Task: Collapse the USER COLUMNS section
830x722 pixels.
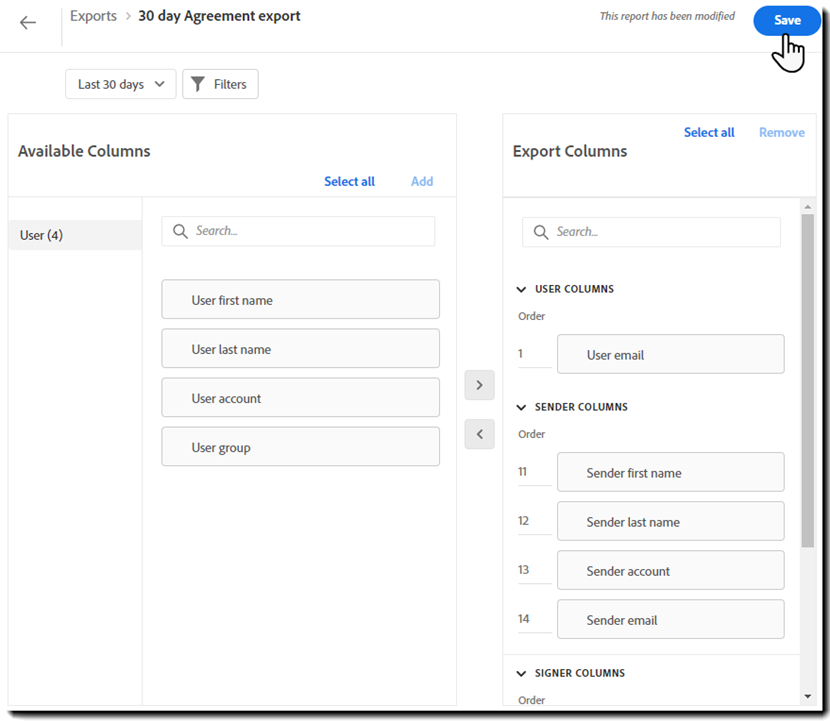Action: [521, 289]
